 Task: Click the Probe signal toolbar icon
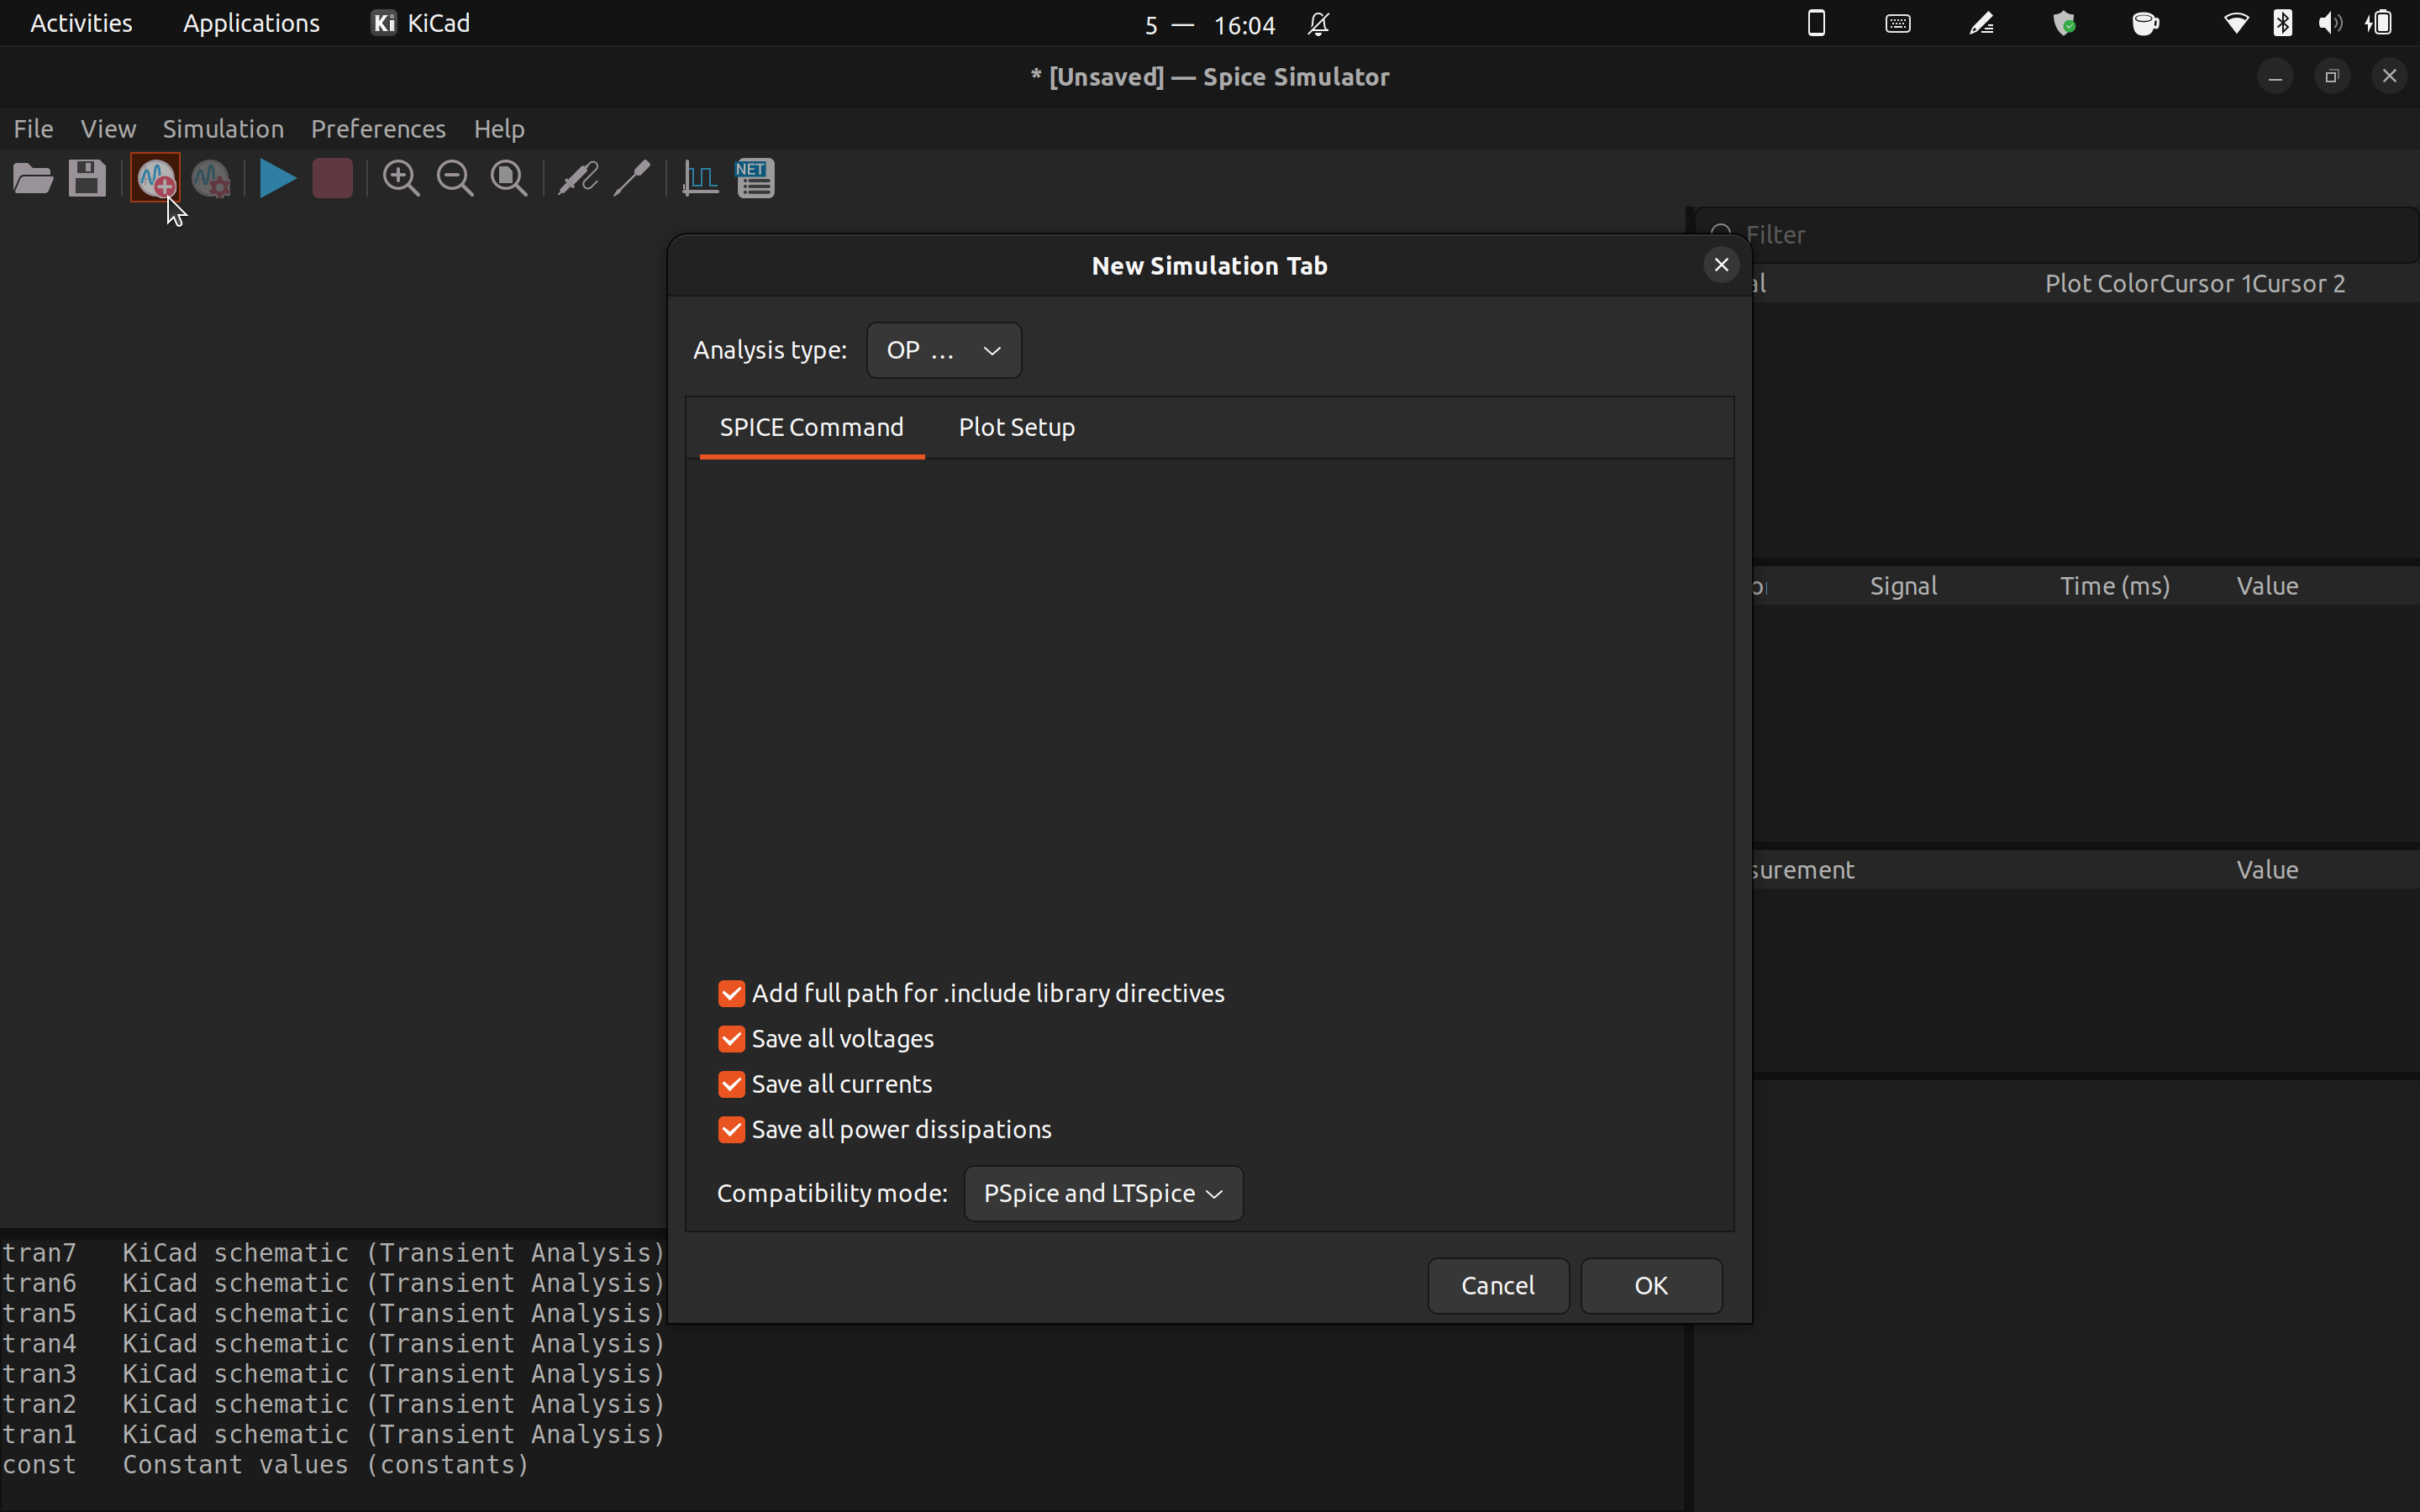click(577, 179)
